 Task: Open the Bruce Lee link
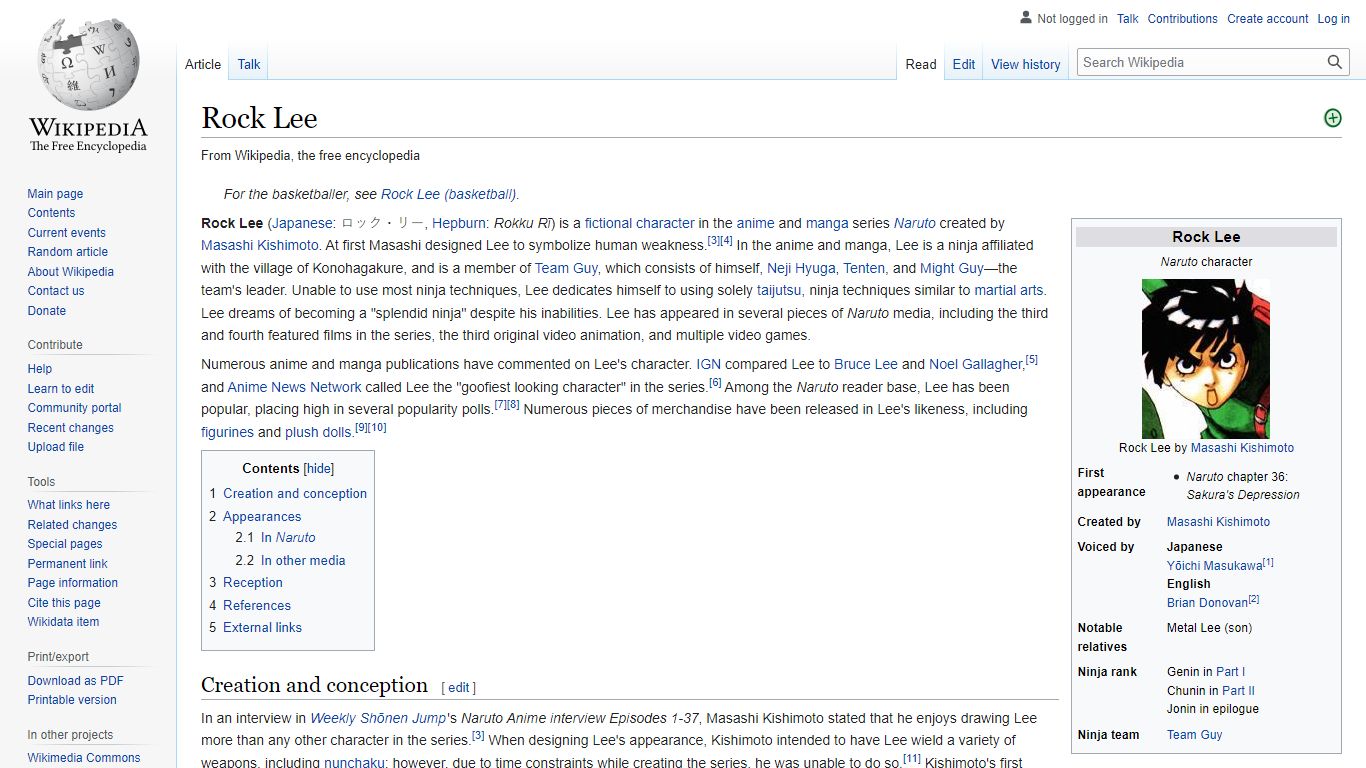click(x=866, y=364)
